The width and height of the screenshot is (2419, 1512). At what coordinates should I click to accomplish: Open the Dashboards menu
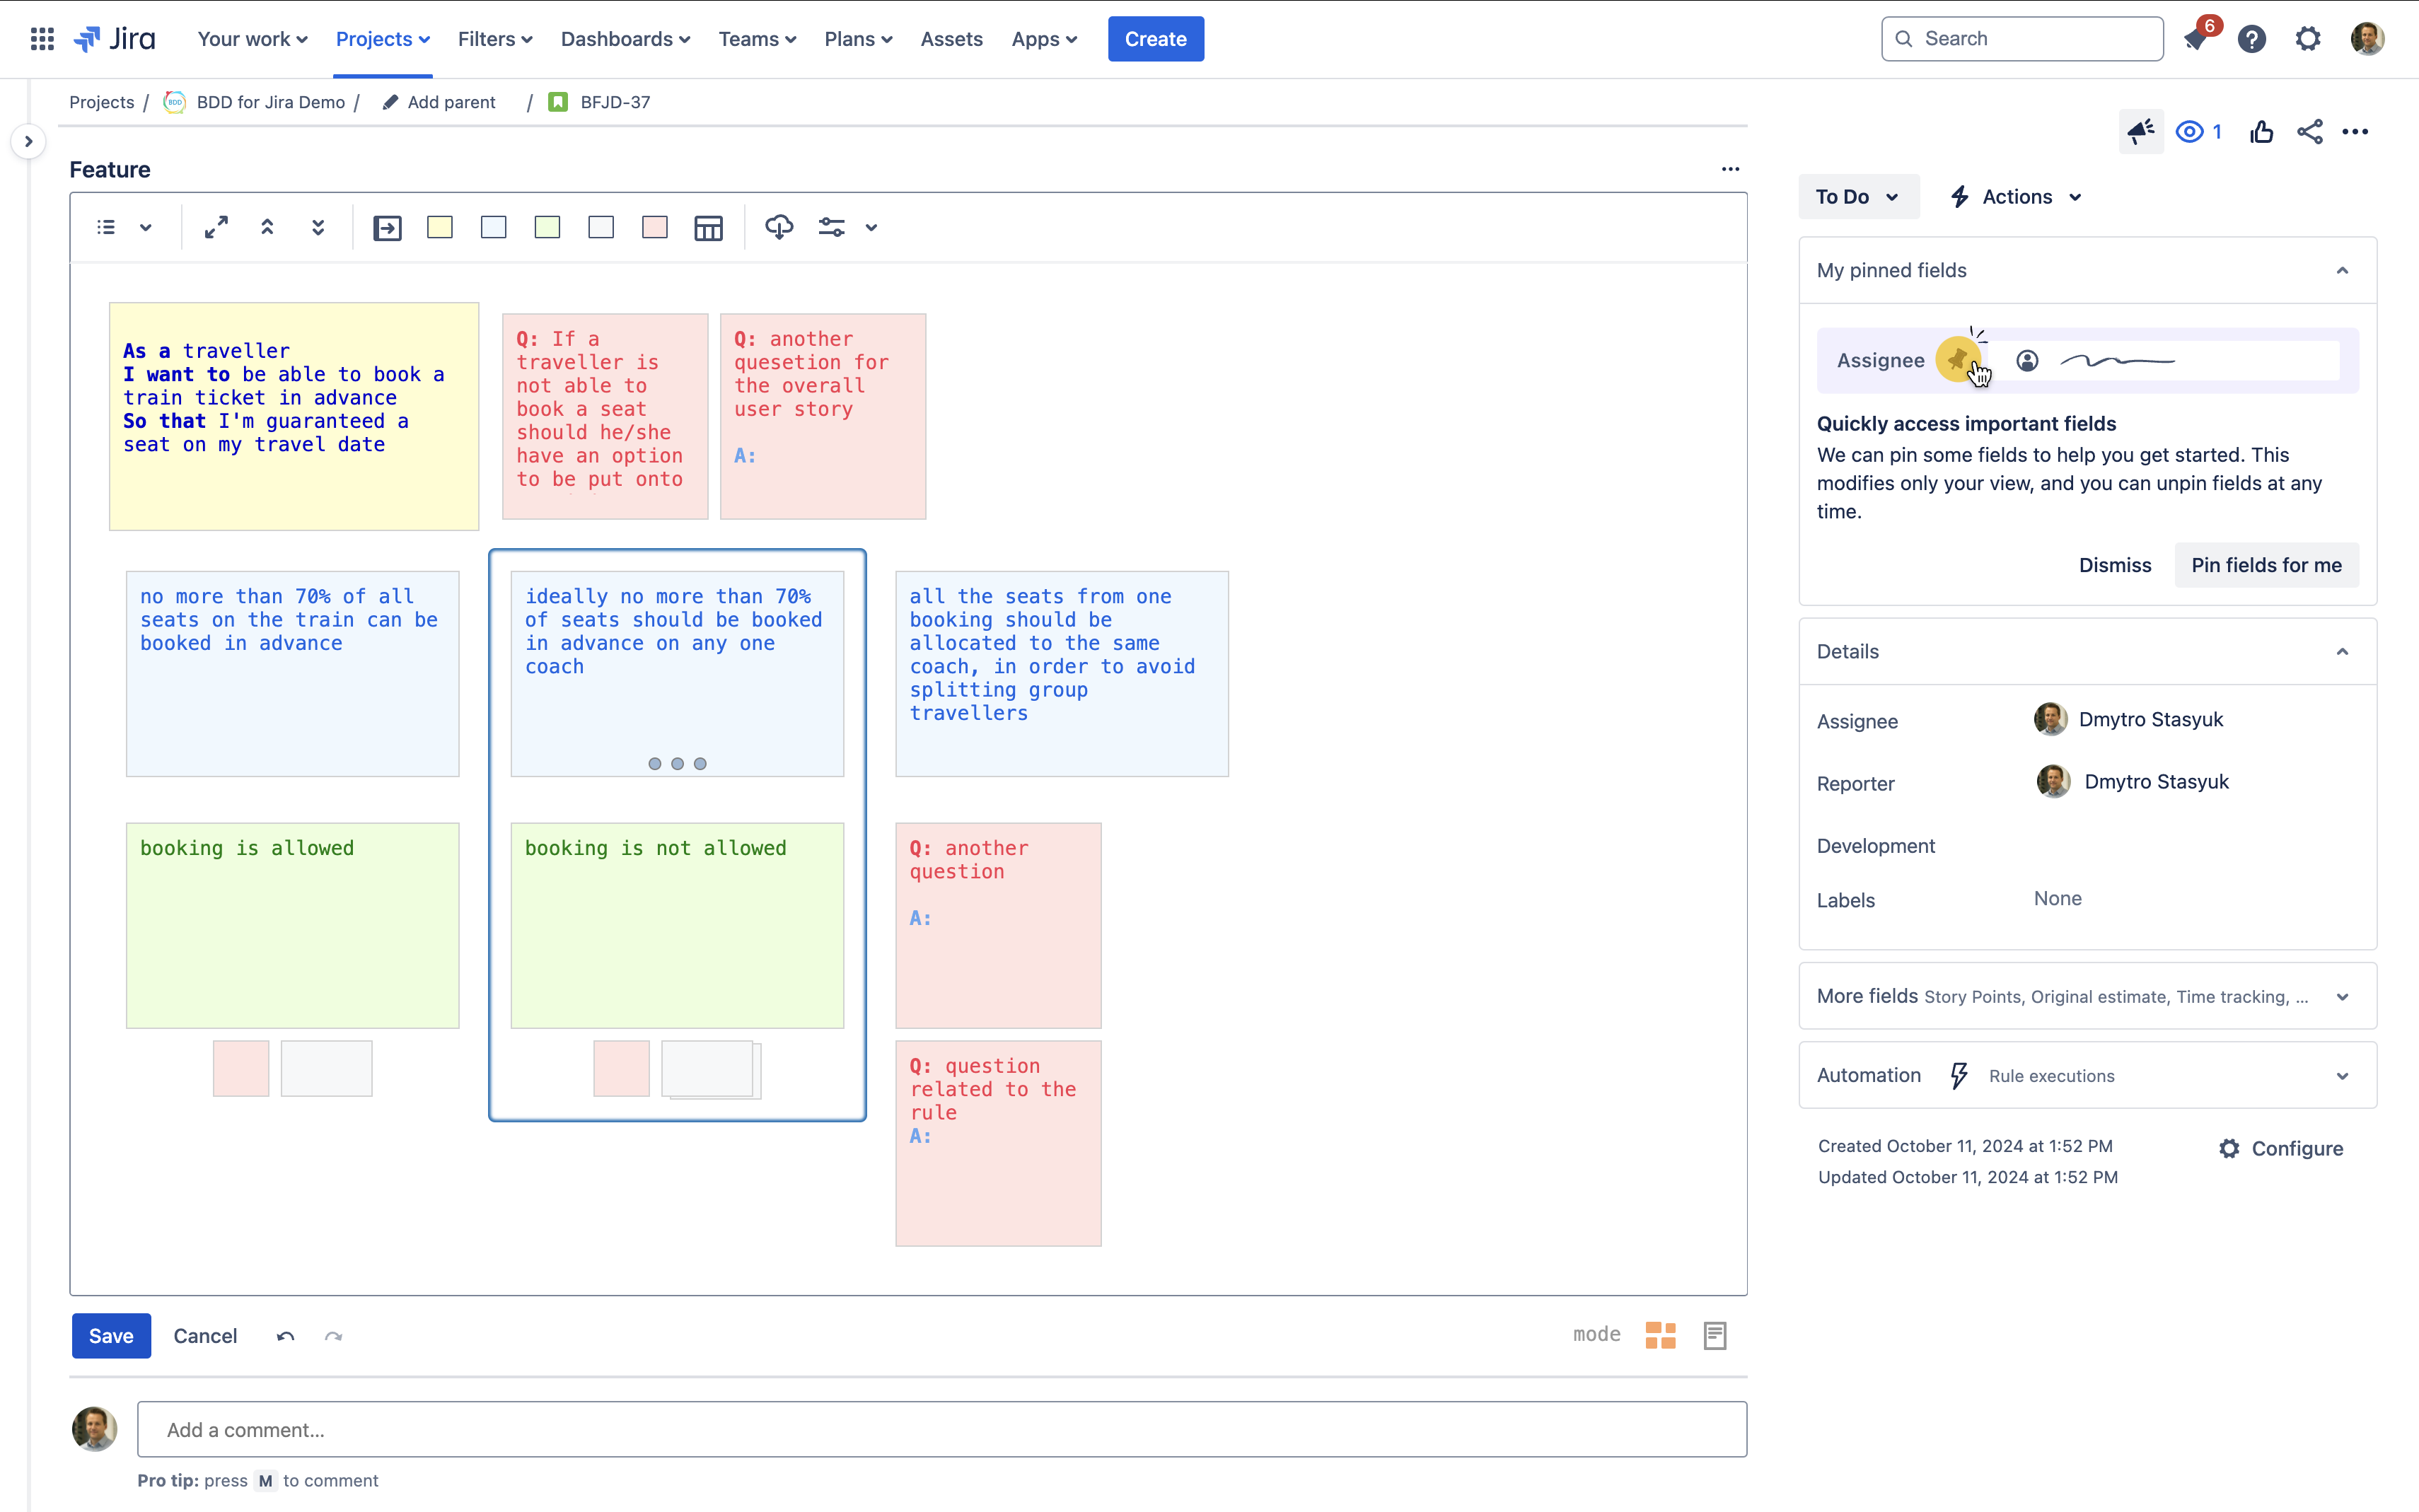[x=625, y=39]
